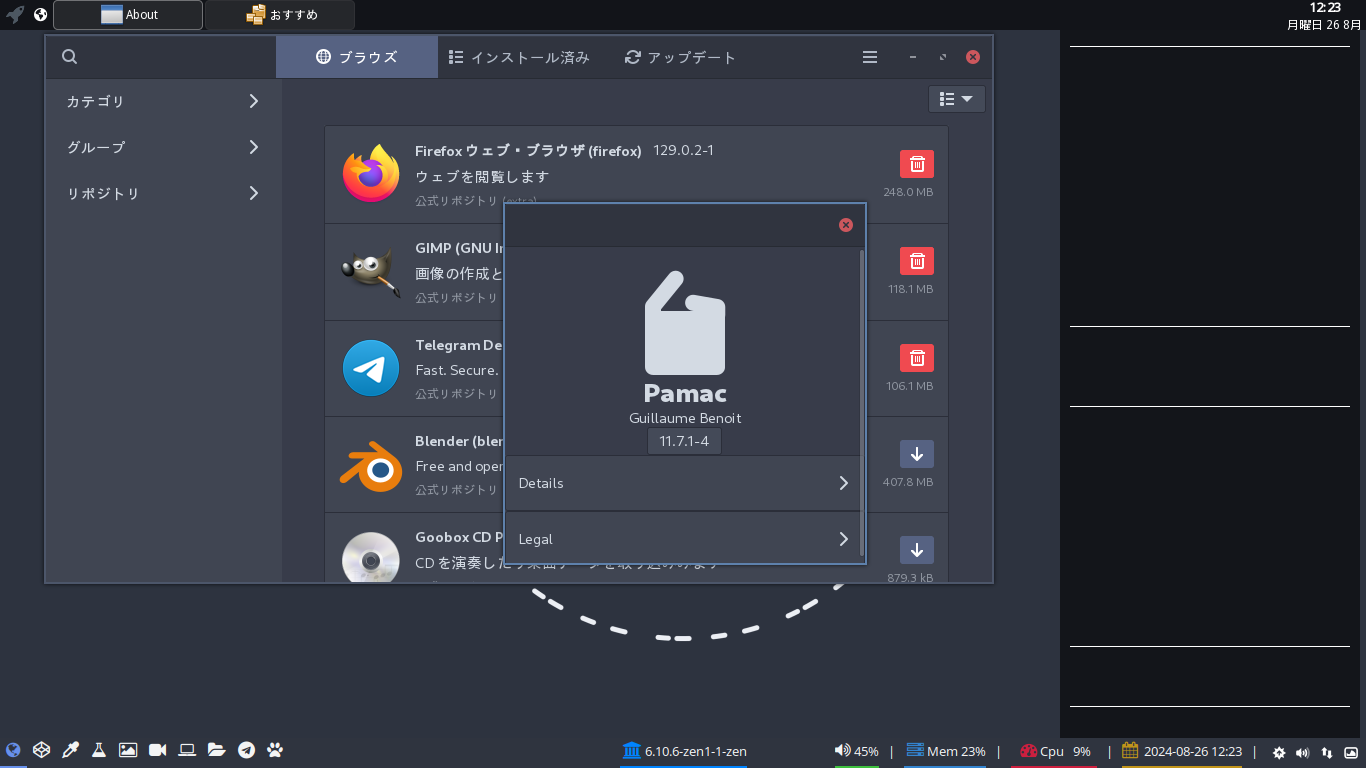Expand the リポジトリ sidebar section
Image resolution: width=1366 pixels, height=768 pixels.
click(x=163, y=193)
